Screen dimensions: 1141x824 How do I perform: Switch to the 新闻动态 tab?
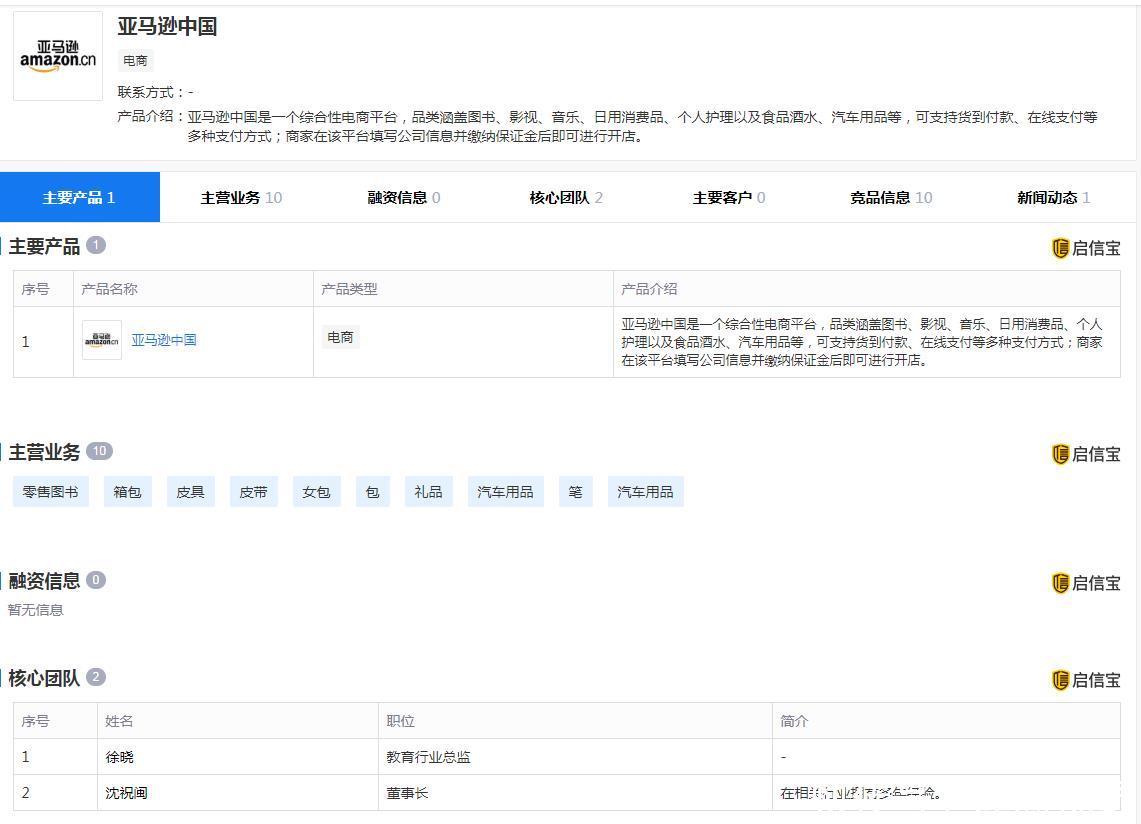pos(1053,197)
